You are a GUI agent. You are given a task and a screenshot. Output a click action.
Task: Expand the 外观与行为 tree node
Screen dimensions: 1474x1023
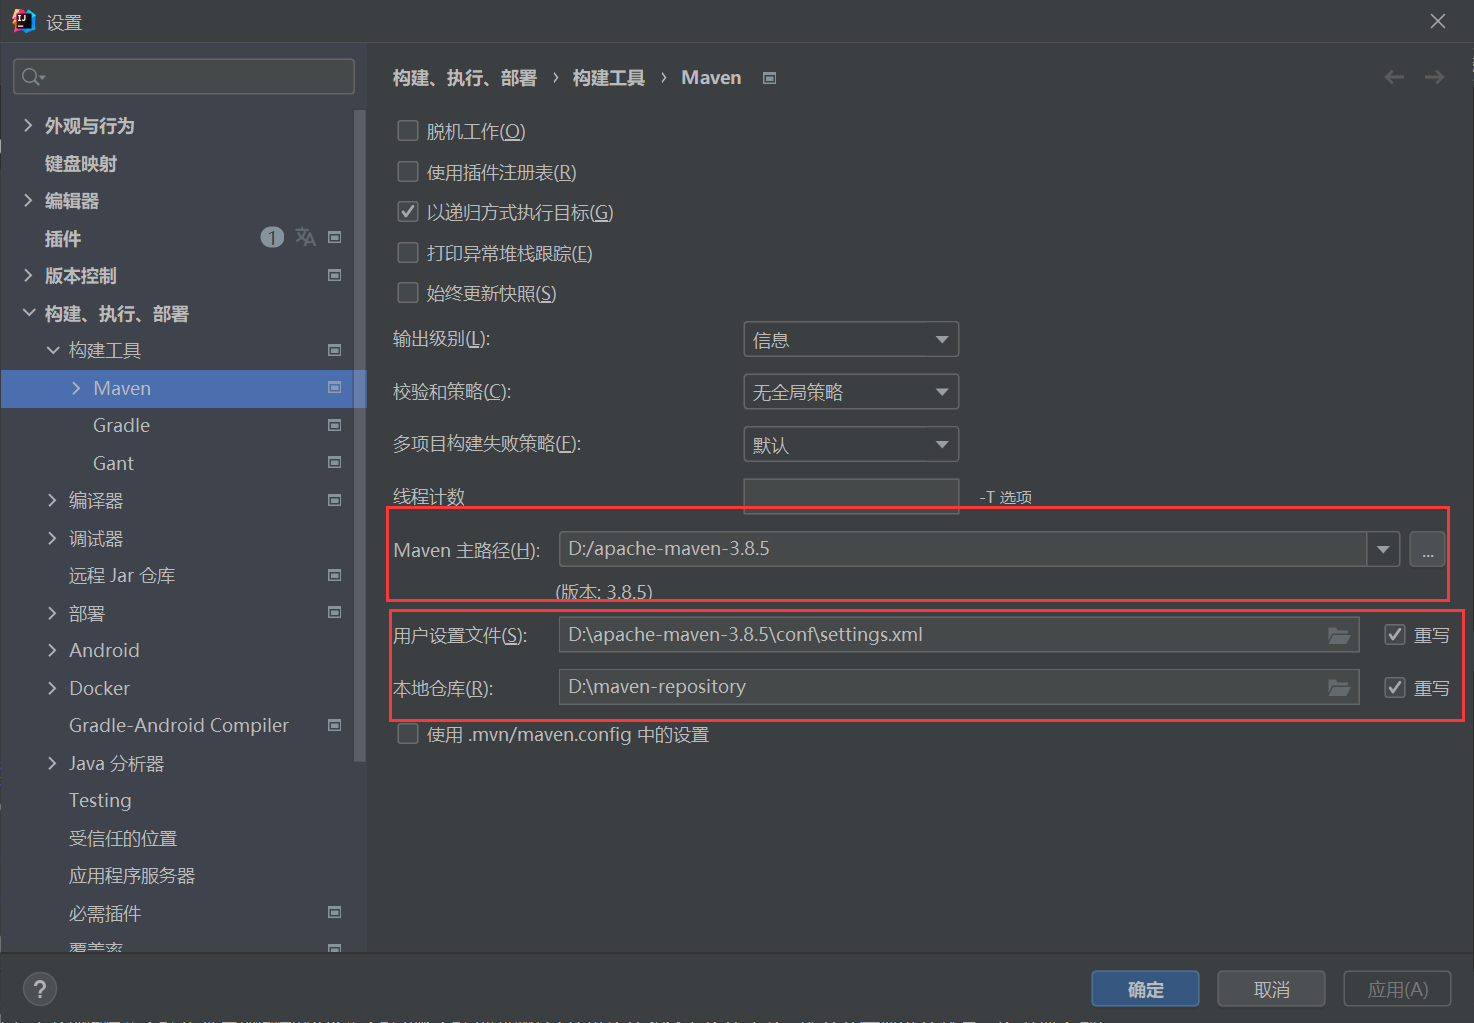coord(27,125)
